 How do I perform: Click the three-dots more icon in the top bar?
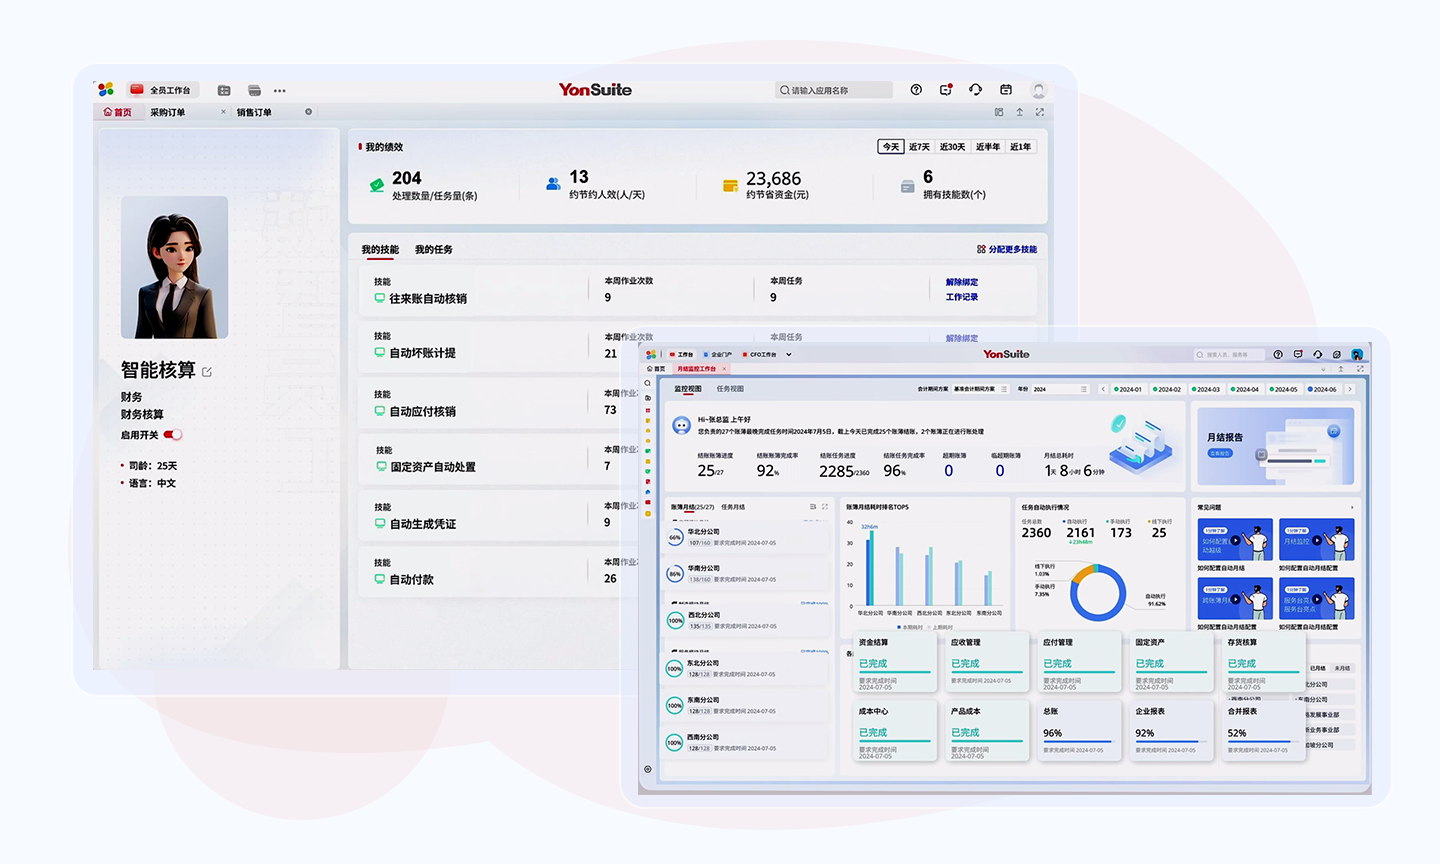click(280, 90)
